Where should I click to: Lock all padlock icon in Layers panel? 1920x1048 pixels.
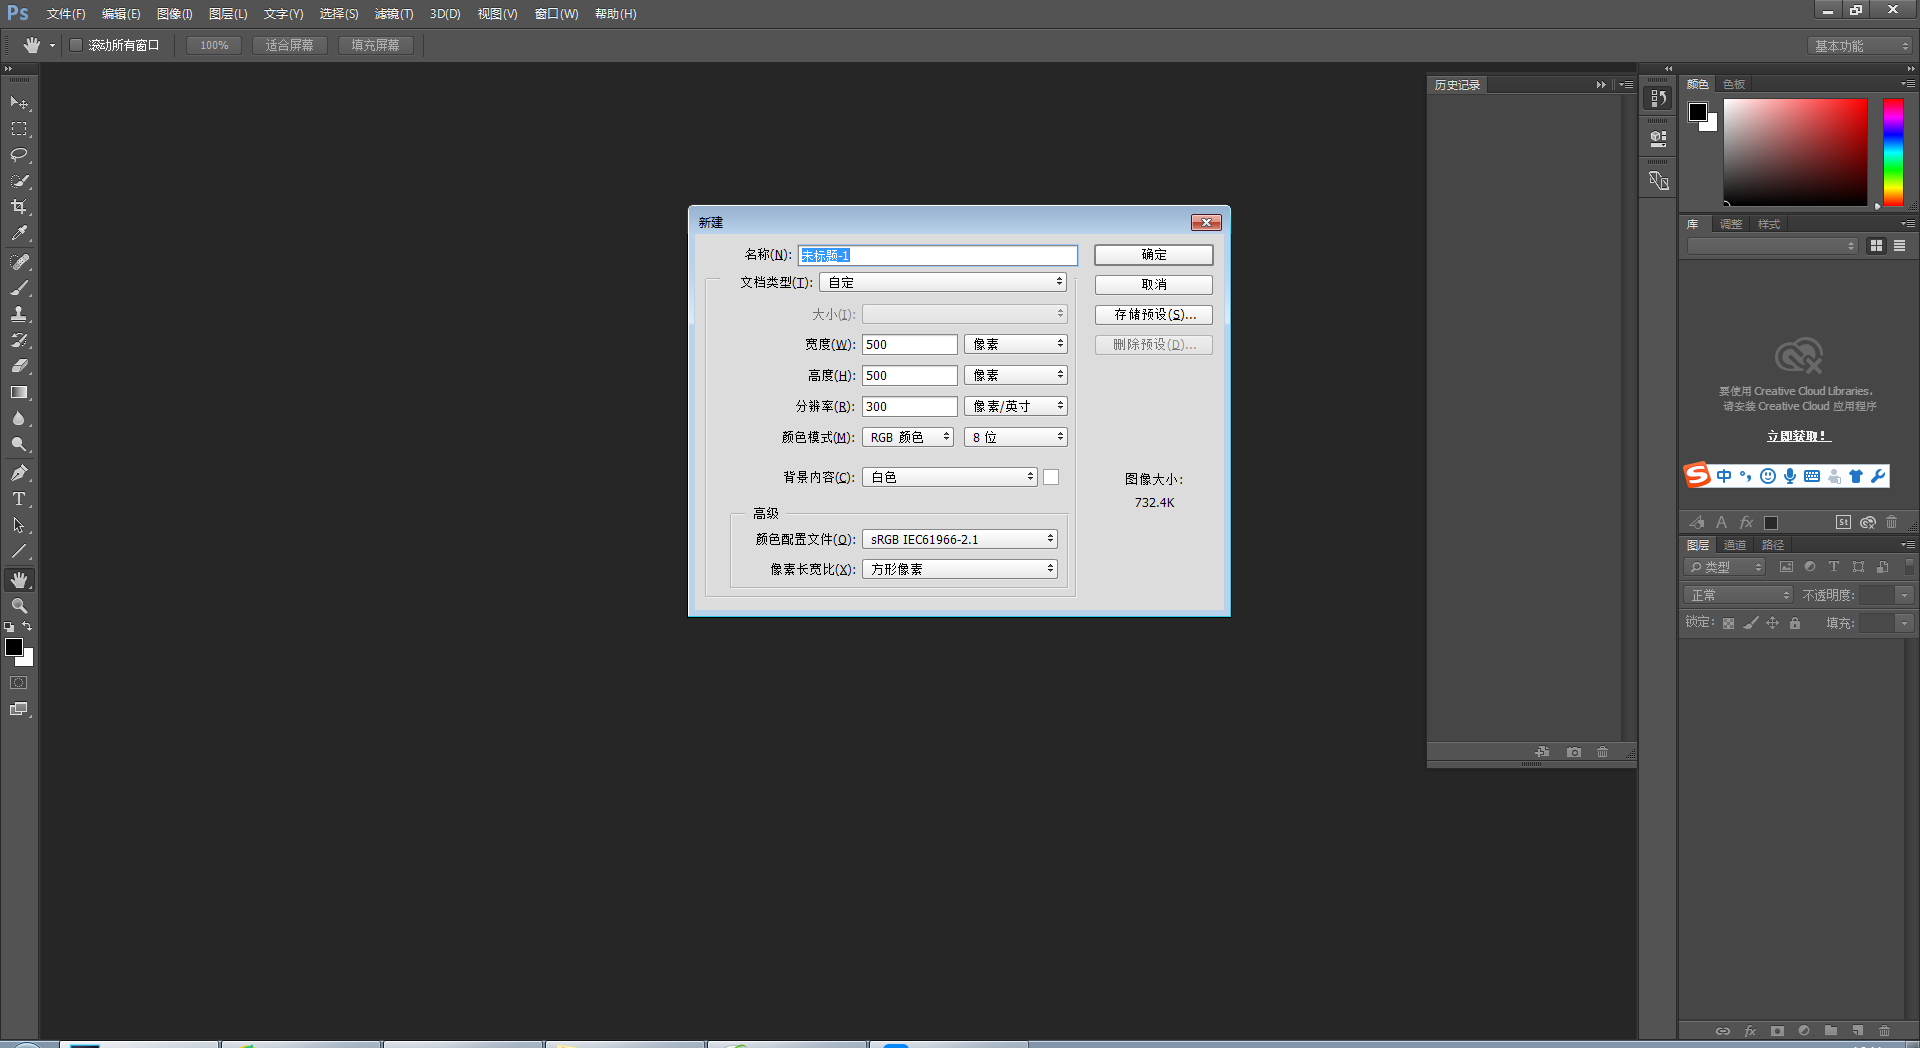tap(1795, 623)
